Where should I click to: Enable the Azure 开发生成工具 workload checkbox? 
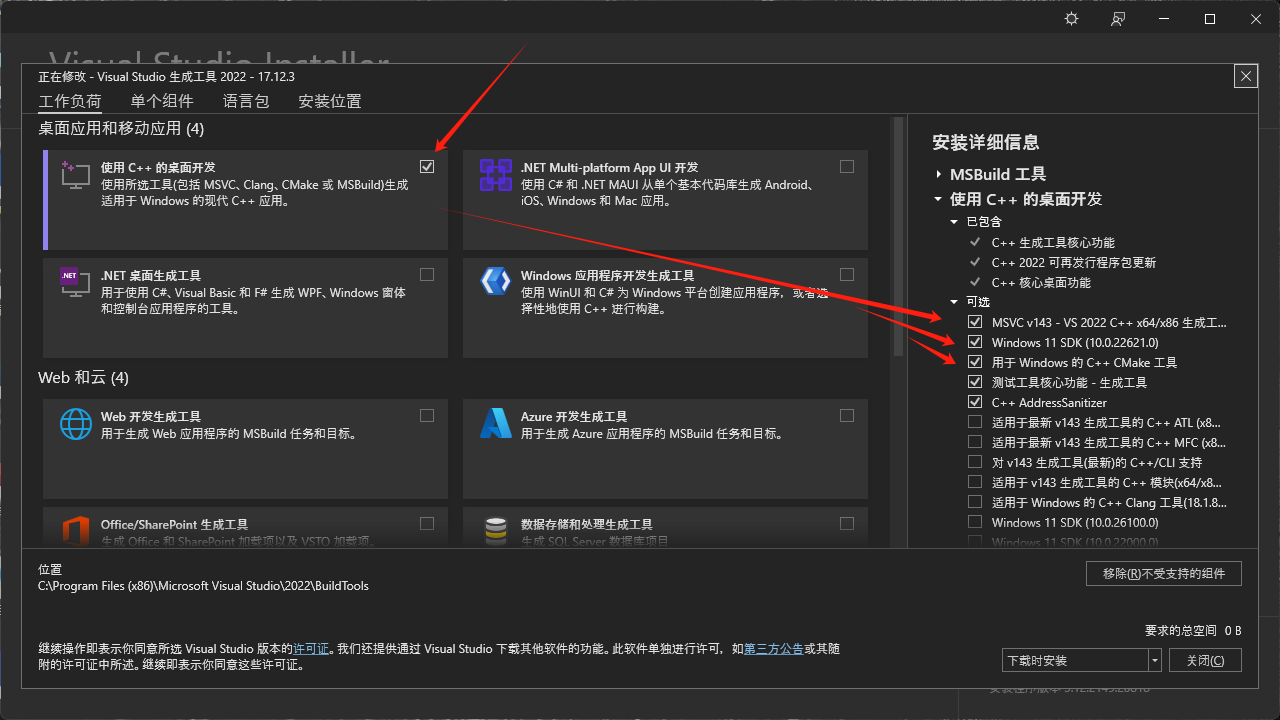tap(847, 416)
